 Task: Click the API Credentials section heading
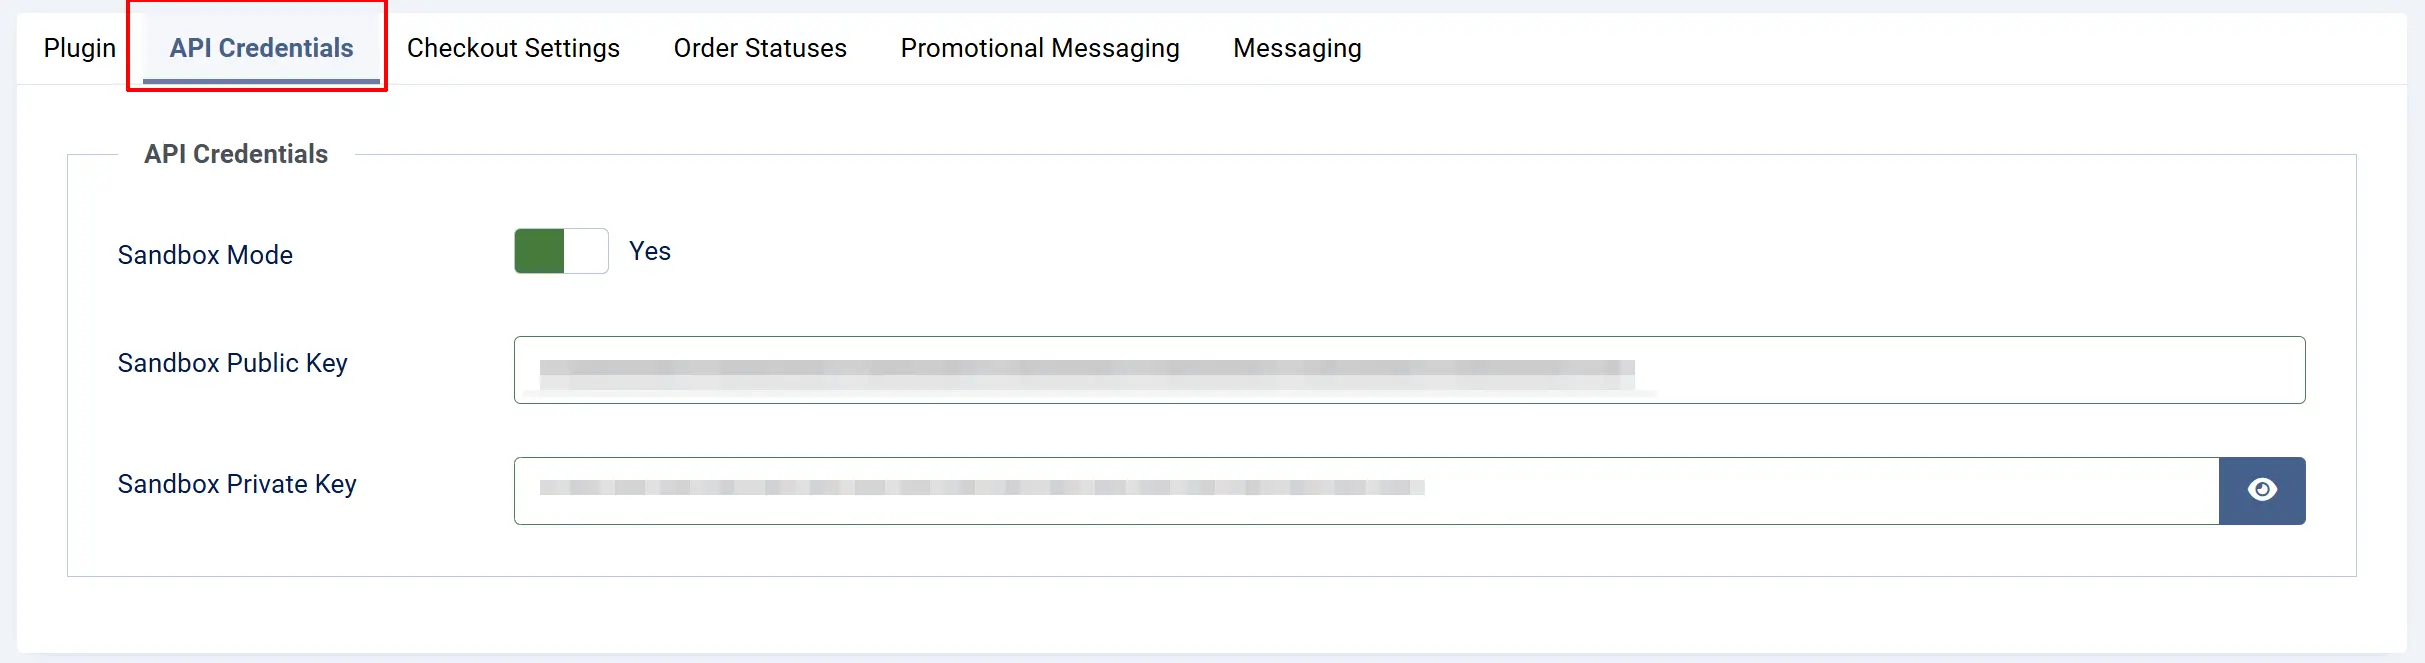236,154
